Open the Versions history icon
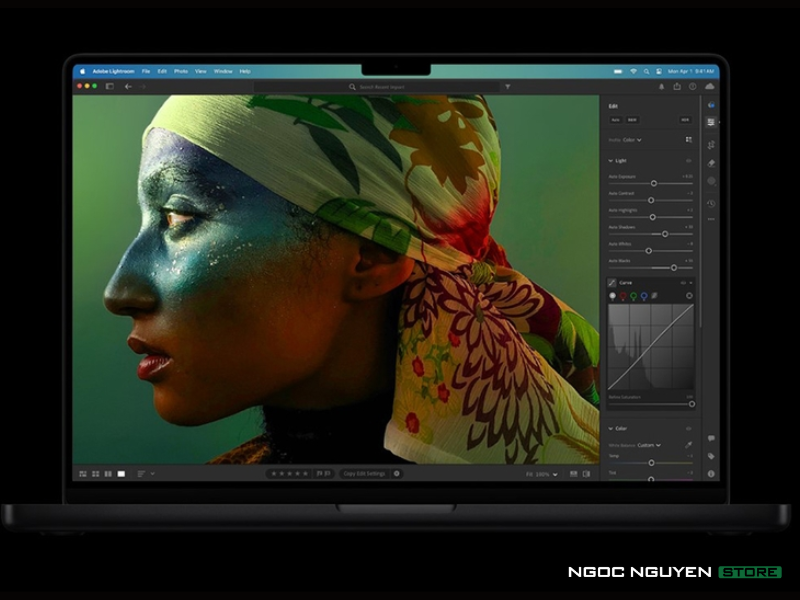Screen dimensions: 800x600 (x=711, y=203)
